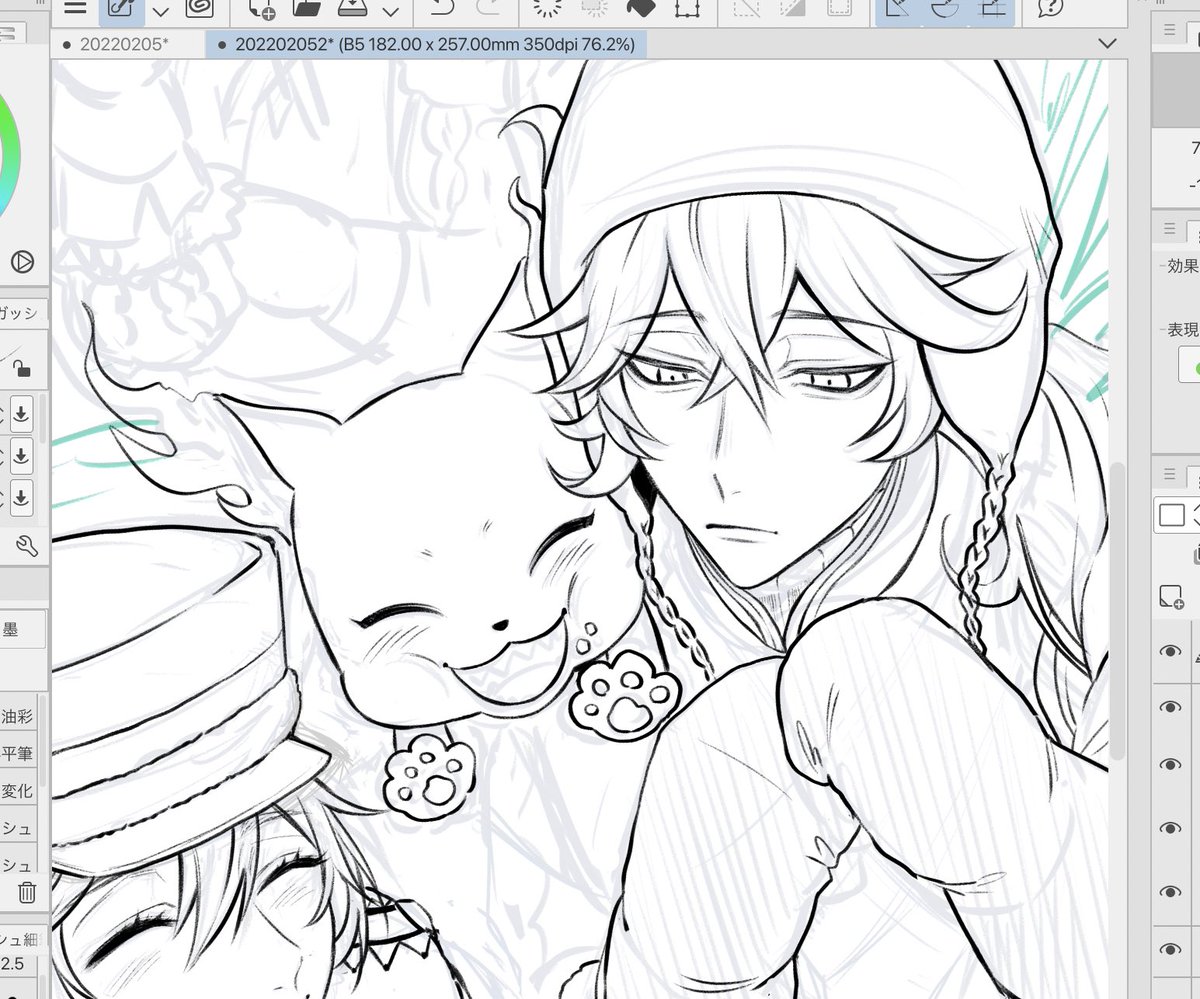Select the 変化 brush
This screenshot has height=999, width=1200.
point(20,790)
